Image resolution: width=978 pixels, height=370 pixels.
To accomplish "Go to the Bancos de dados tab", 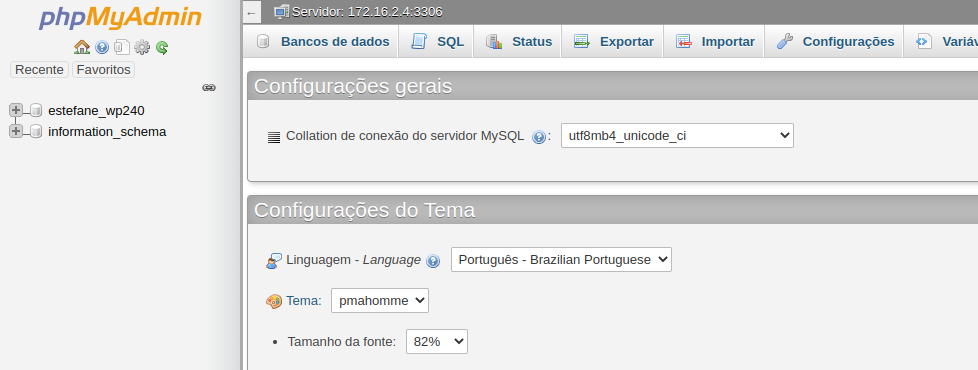I will [322, 42].
